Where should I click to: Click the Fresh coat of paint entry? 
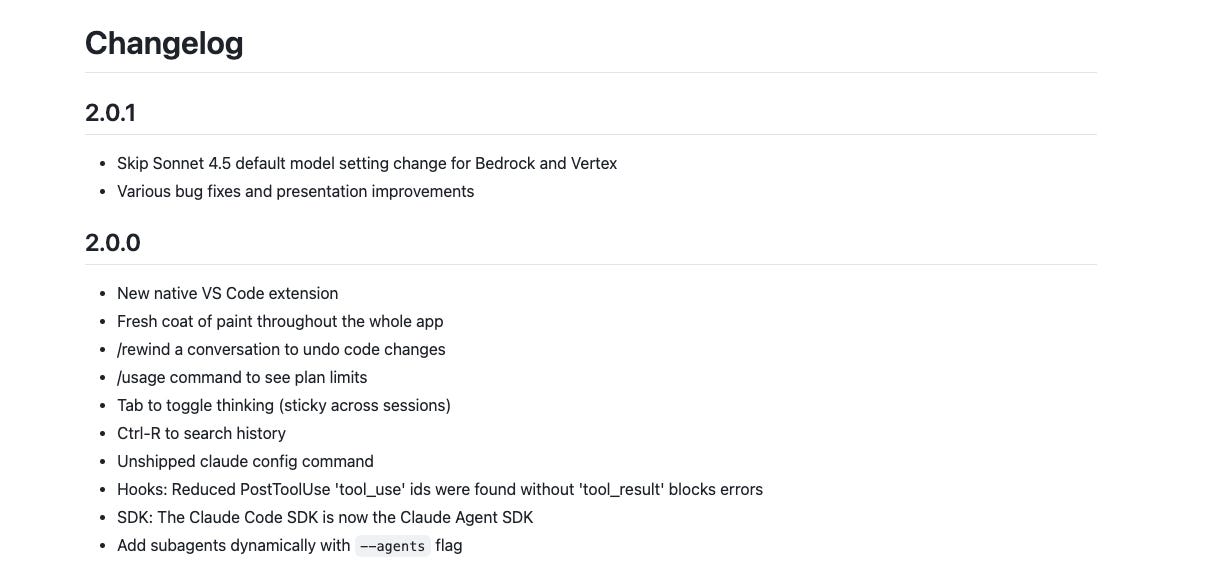click(x=279, y=321)
